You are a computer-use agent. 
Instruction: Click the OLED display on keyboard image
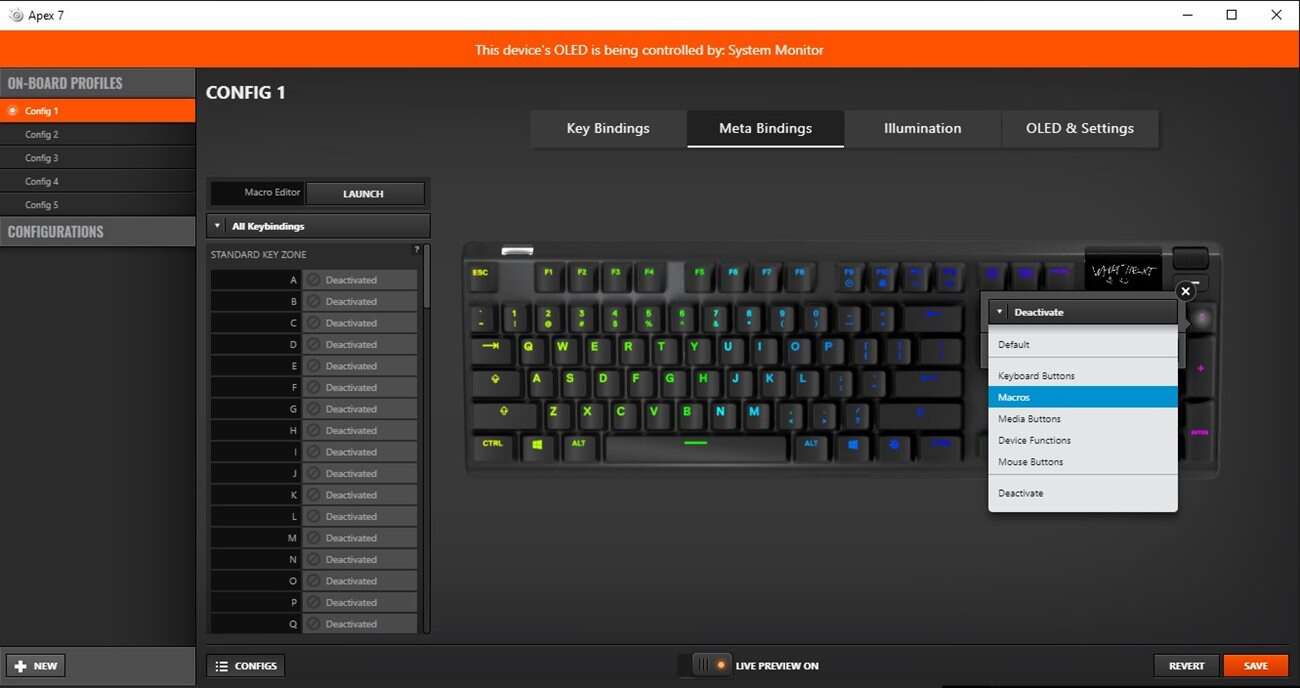pos(1123,269)
